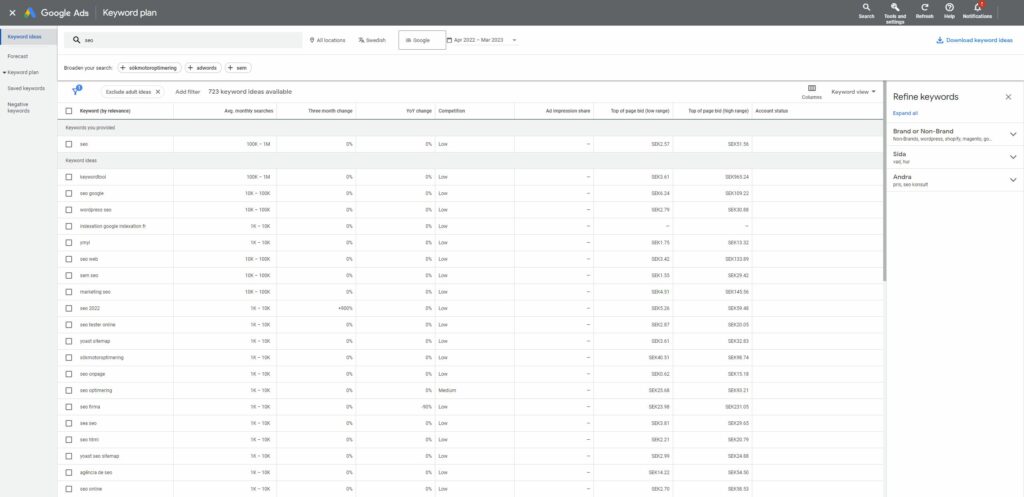Add sem to broaden your search
The height and width of the screenshot is (497, 1024).
click(x=238, y=68)
